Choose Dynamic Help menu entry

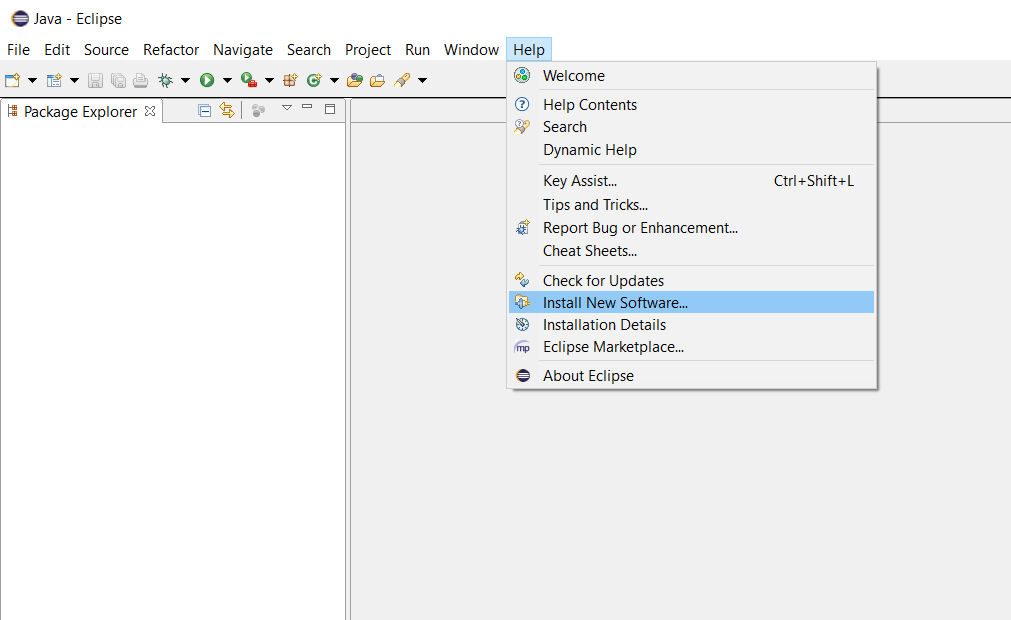click(691, 150)
